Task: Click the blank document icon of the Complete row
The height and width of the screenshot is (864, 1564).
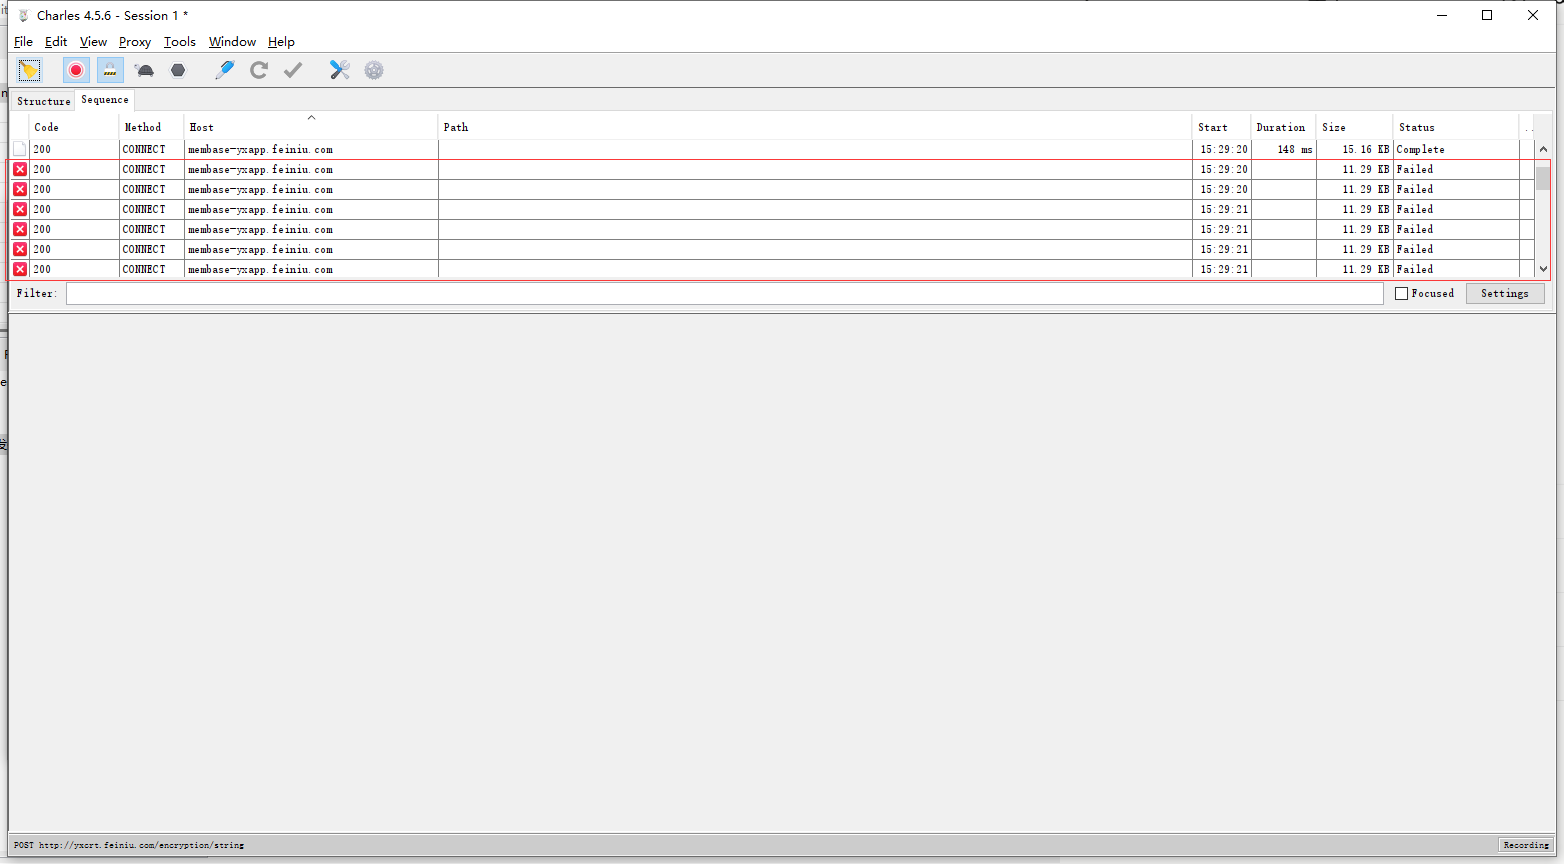Action: pos(20,149)
